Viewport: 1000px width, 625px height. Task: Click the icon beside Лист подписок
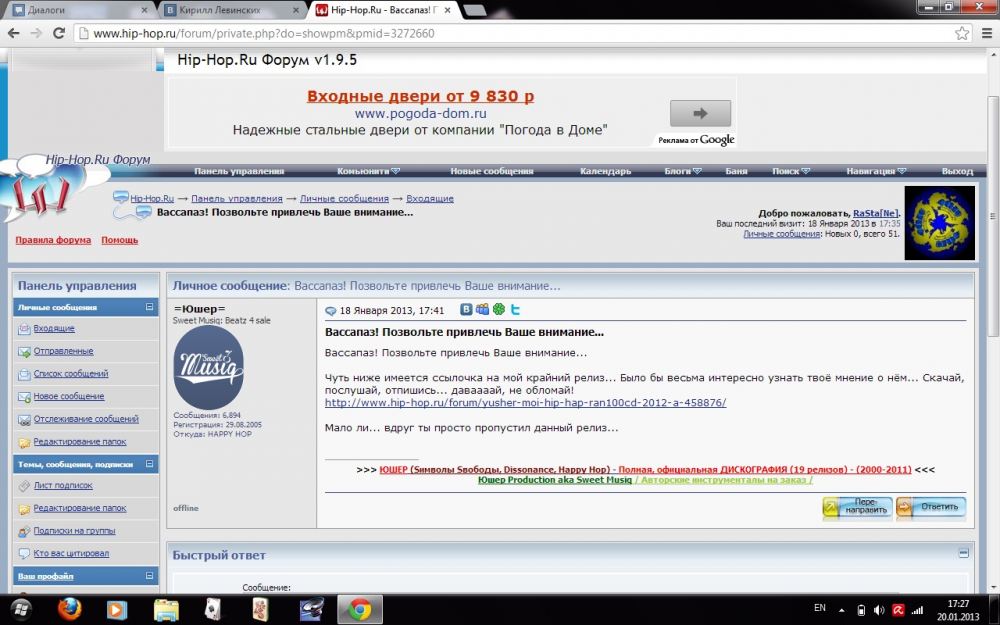click(24, 486)
